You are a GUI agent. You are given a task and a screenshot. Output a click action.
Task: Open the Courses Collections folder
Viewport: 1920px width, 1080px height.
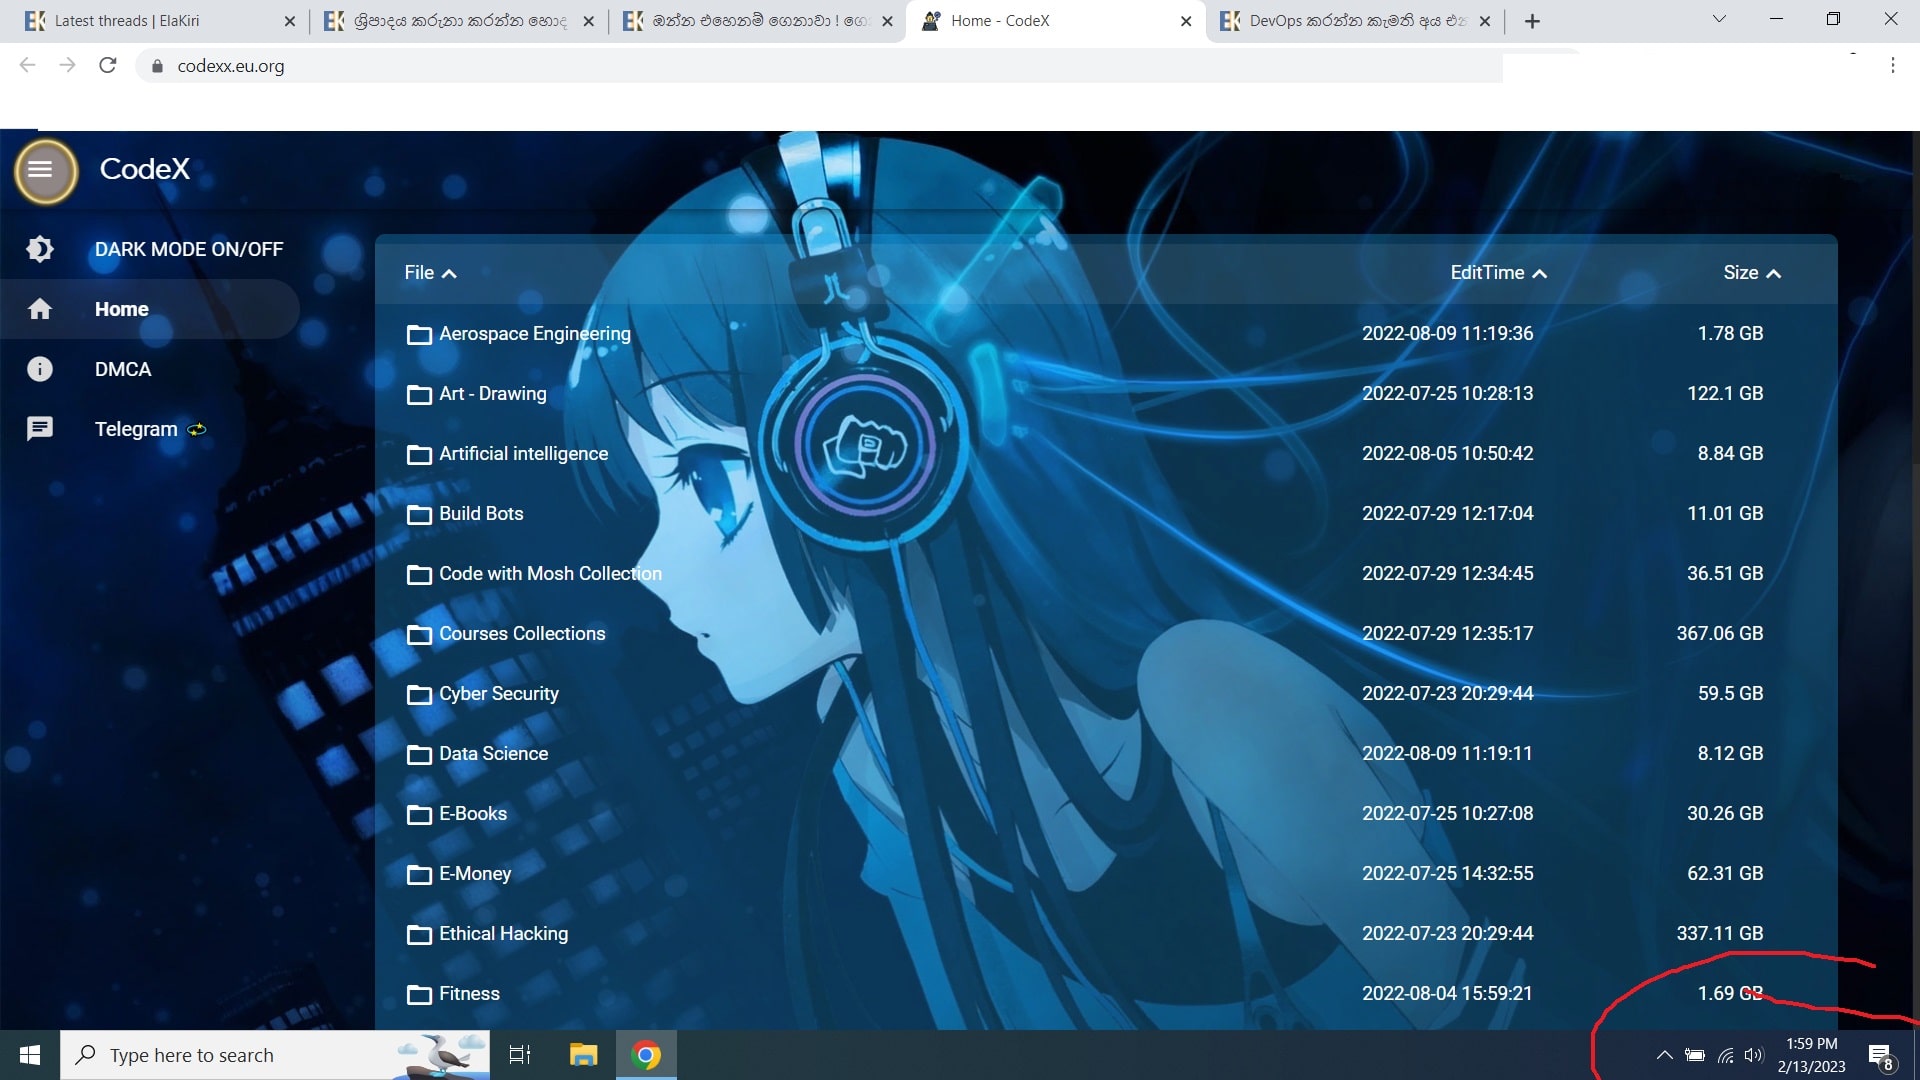[x=522, y=634]
